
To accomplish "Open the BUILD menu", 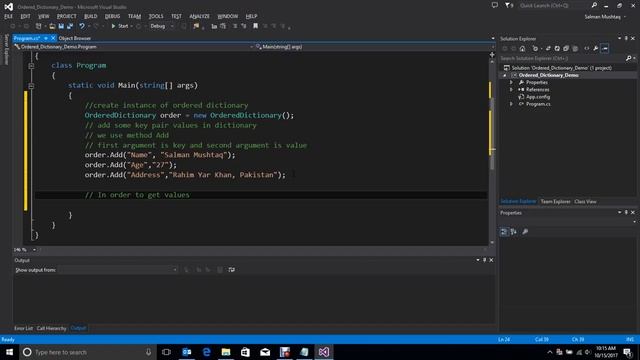I will (91, 16).
